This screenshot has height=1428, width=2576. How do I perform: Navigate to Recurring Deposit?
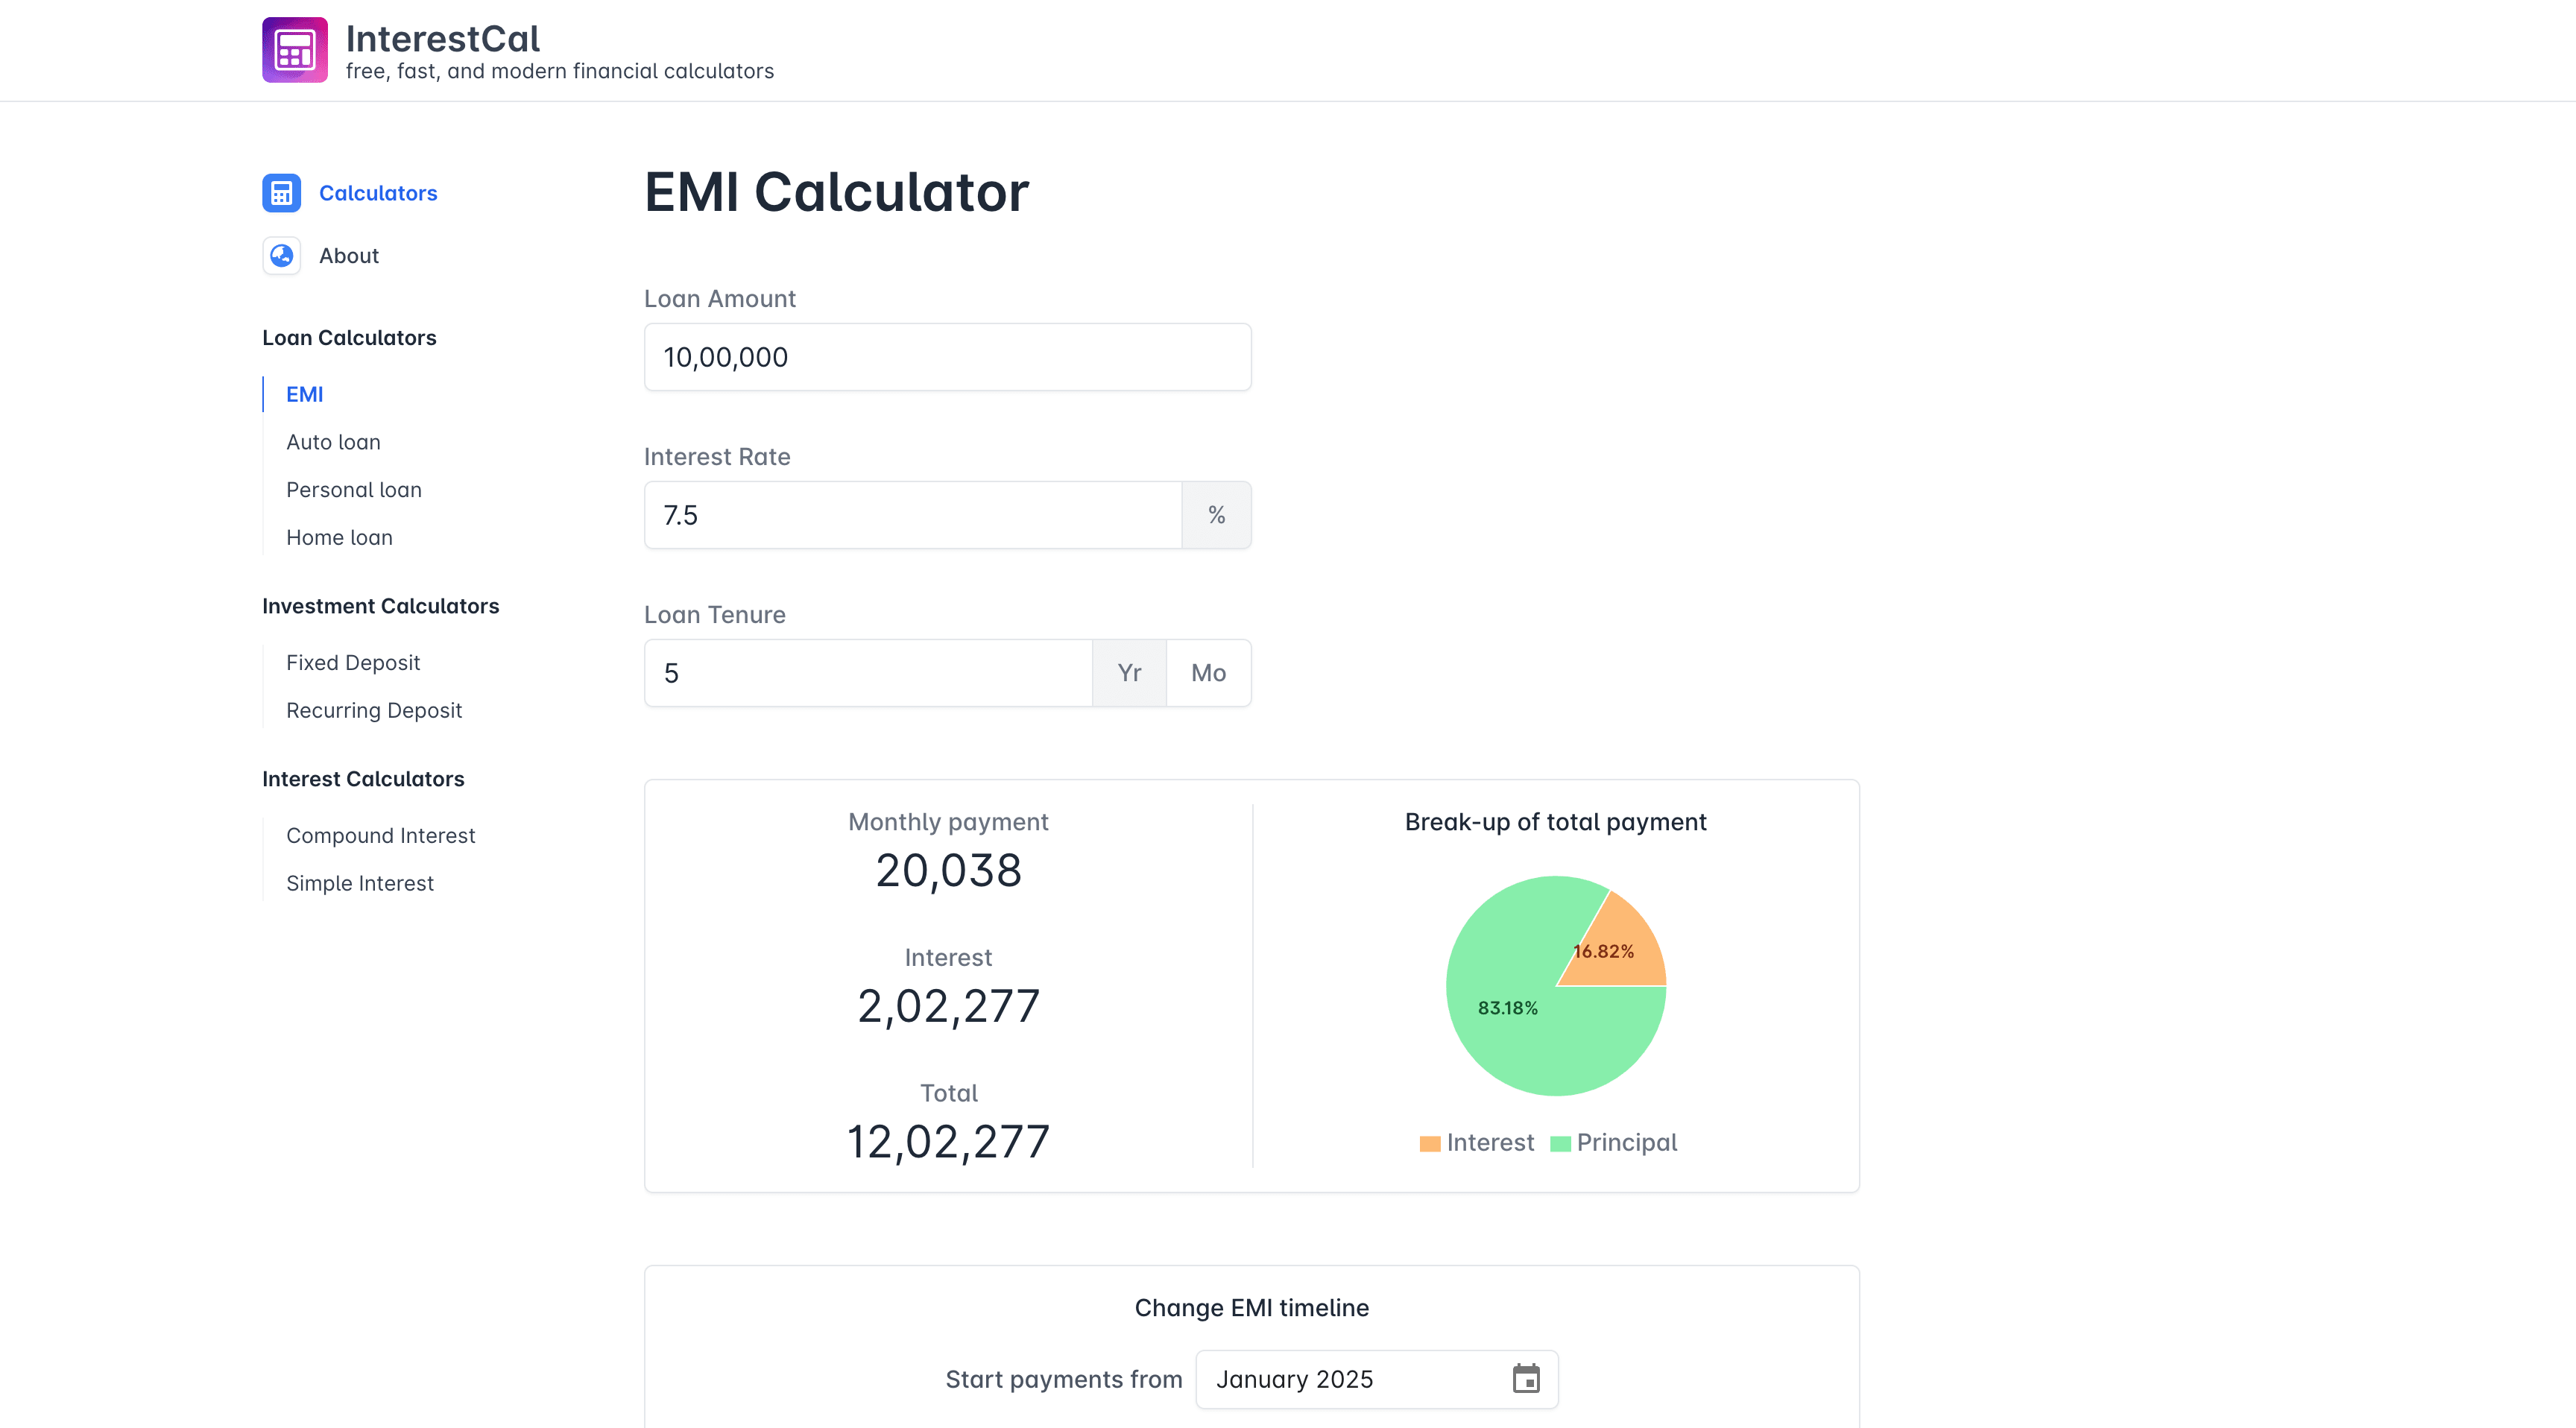pos(374,711)
